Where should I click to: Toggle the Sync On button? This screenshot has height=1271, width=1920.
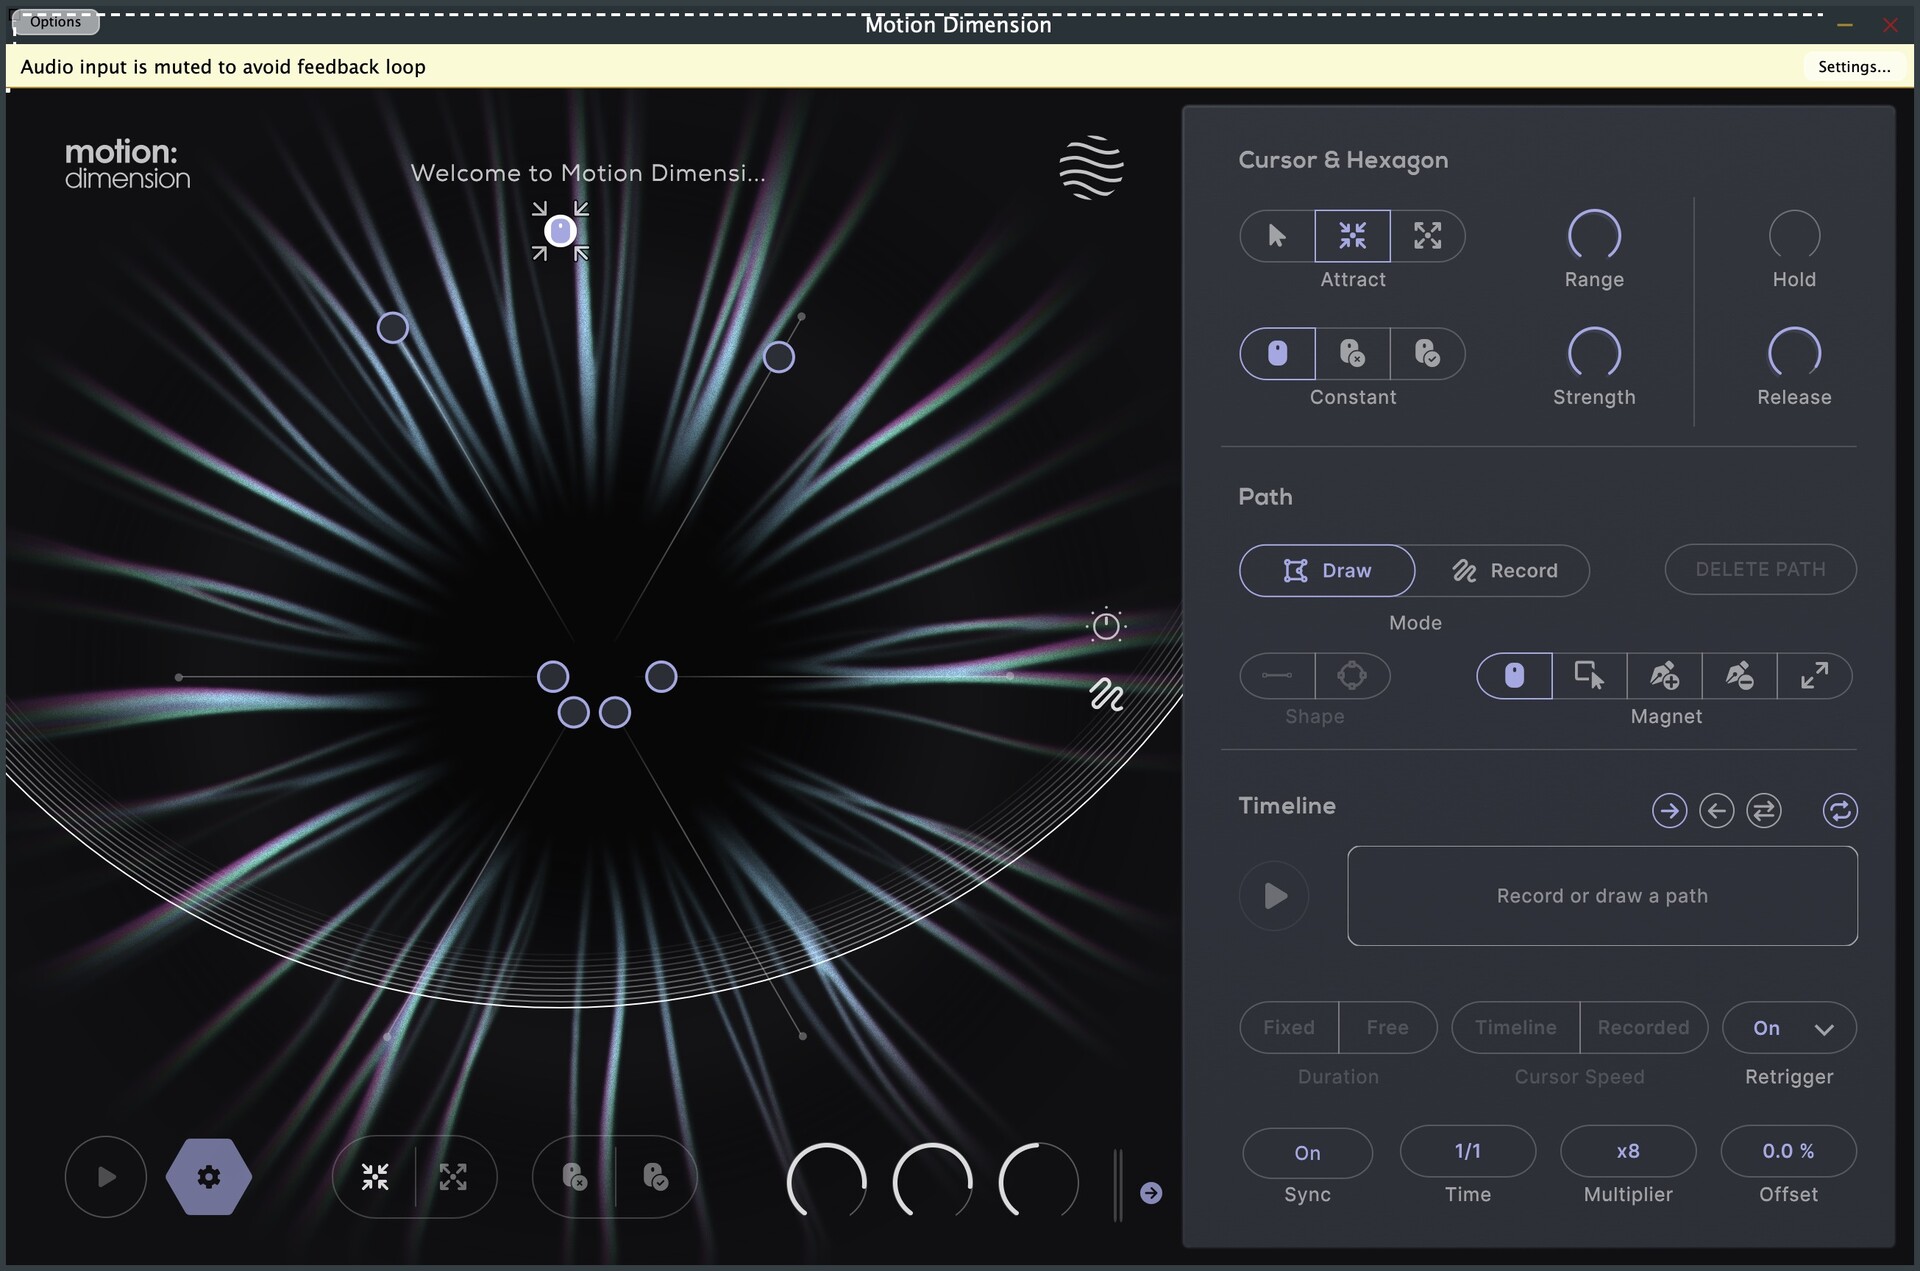click(x=1307, y=1152)
